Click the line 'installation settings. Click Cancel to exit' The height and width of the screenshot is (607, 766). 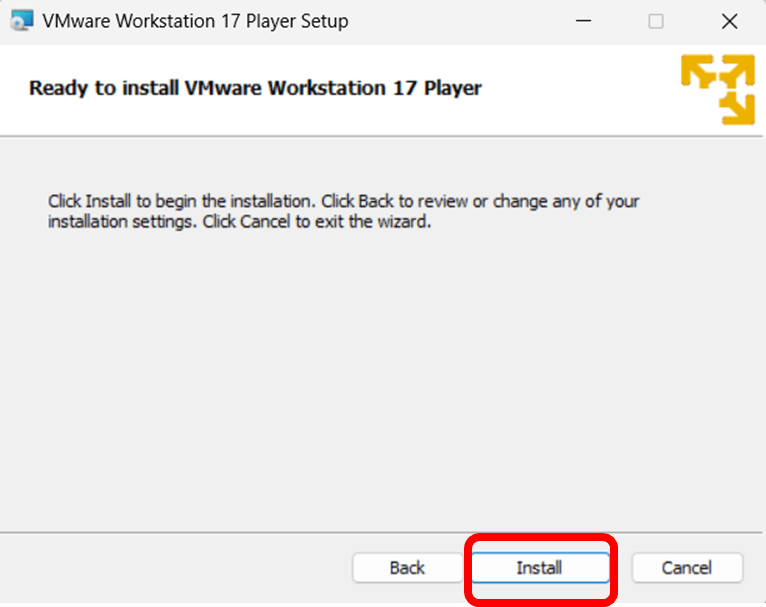[239, 222]
